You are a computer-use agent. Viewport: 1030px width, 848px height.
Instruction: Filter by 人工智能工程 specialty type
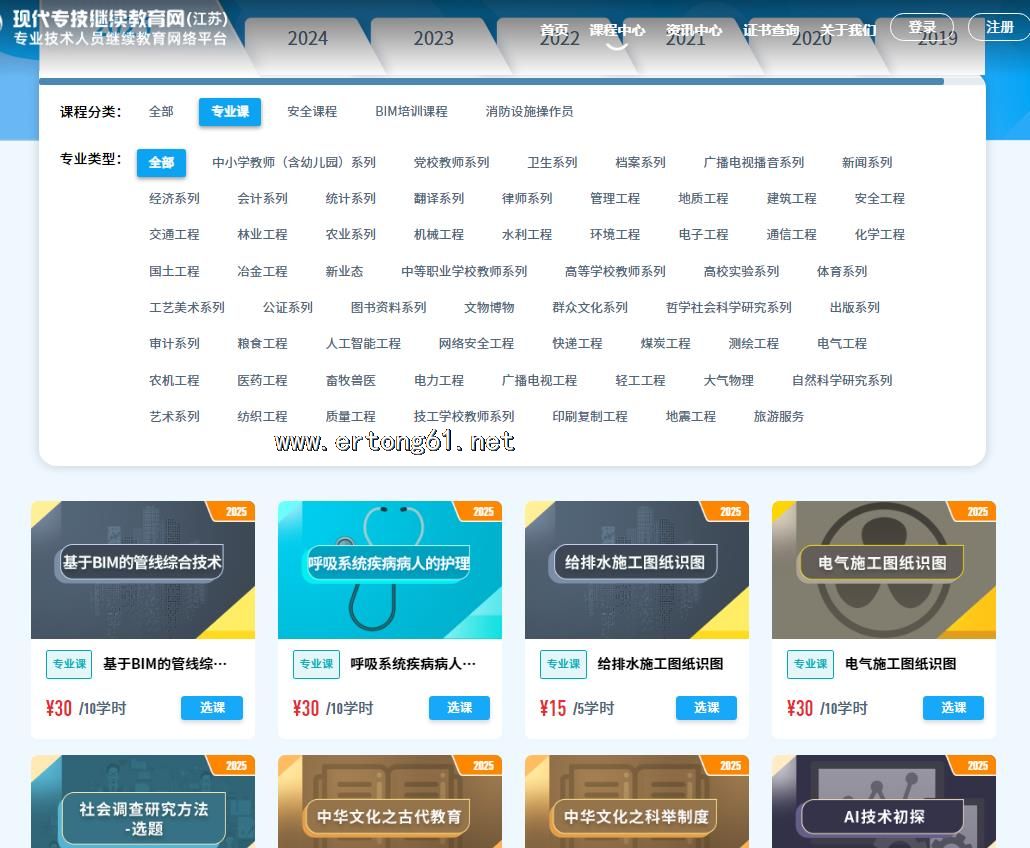(x=363, y=344)
